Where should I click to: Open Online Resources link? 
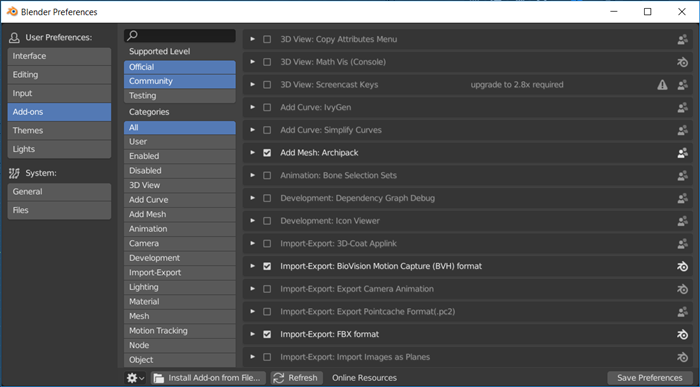[364, 378]
